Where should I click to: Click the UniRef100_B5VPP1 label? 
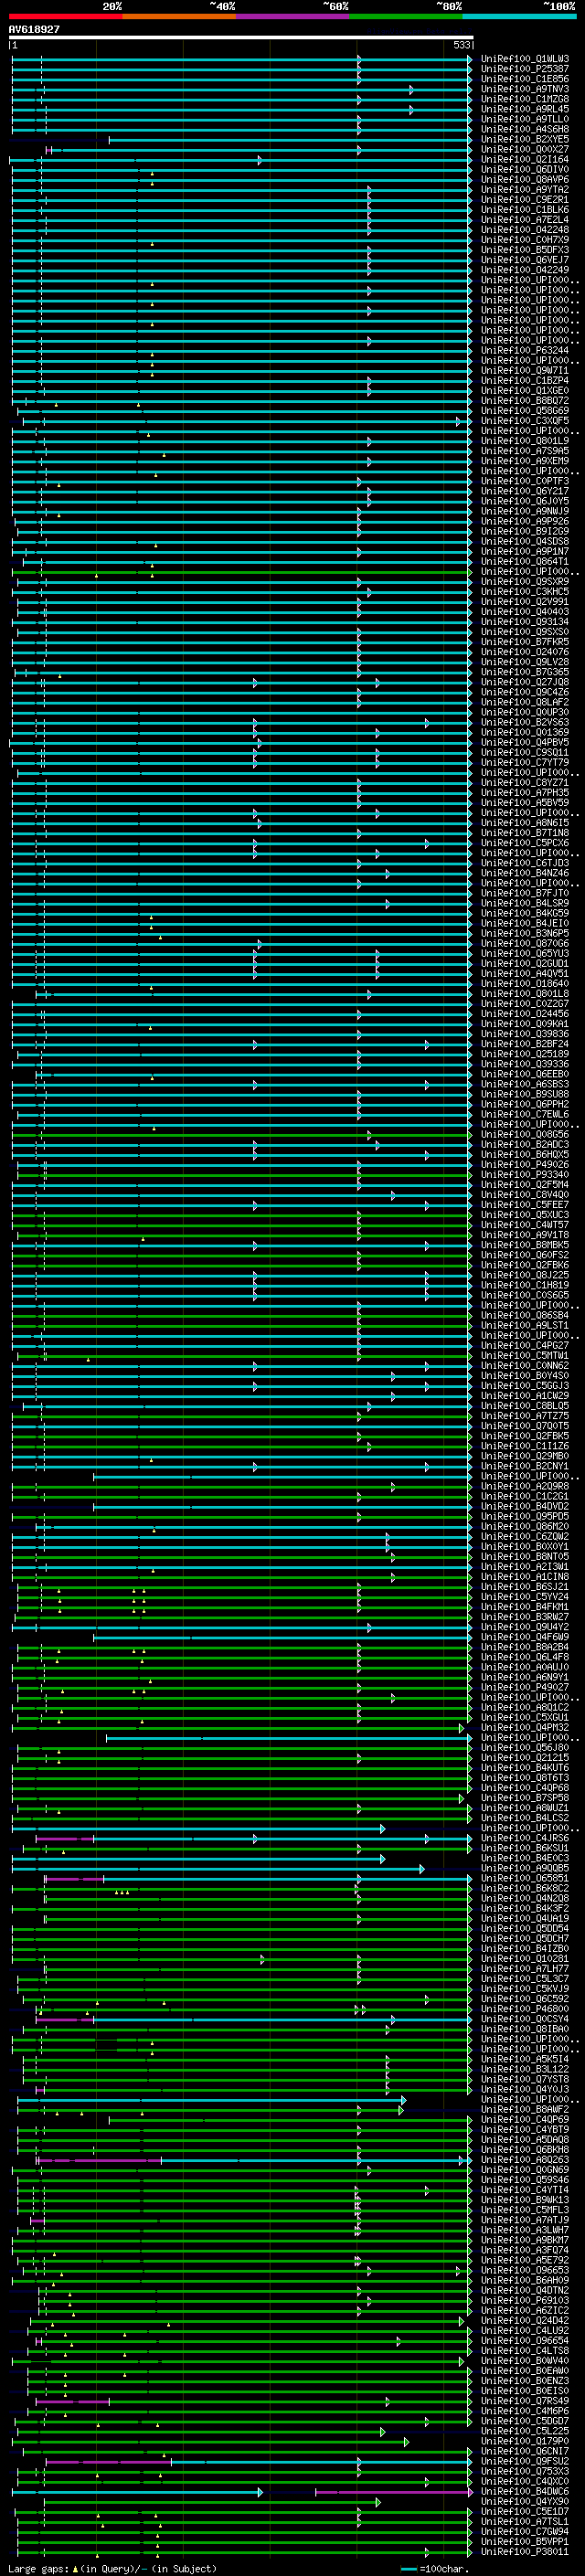point(525,2541)
